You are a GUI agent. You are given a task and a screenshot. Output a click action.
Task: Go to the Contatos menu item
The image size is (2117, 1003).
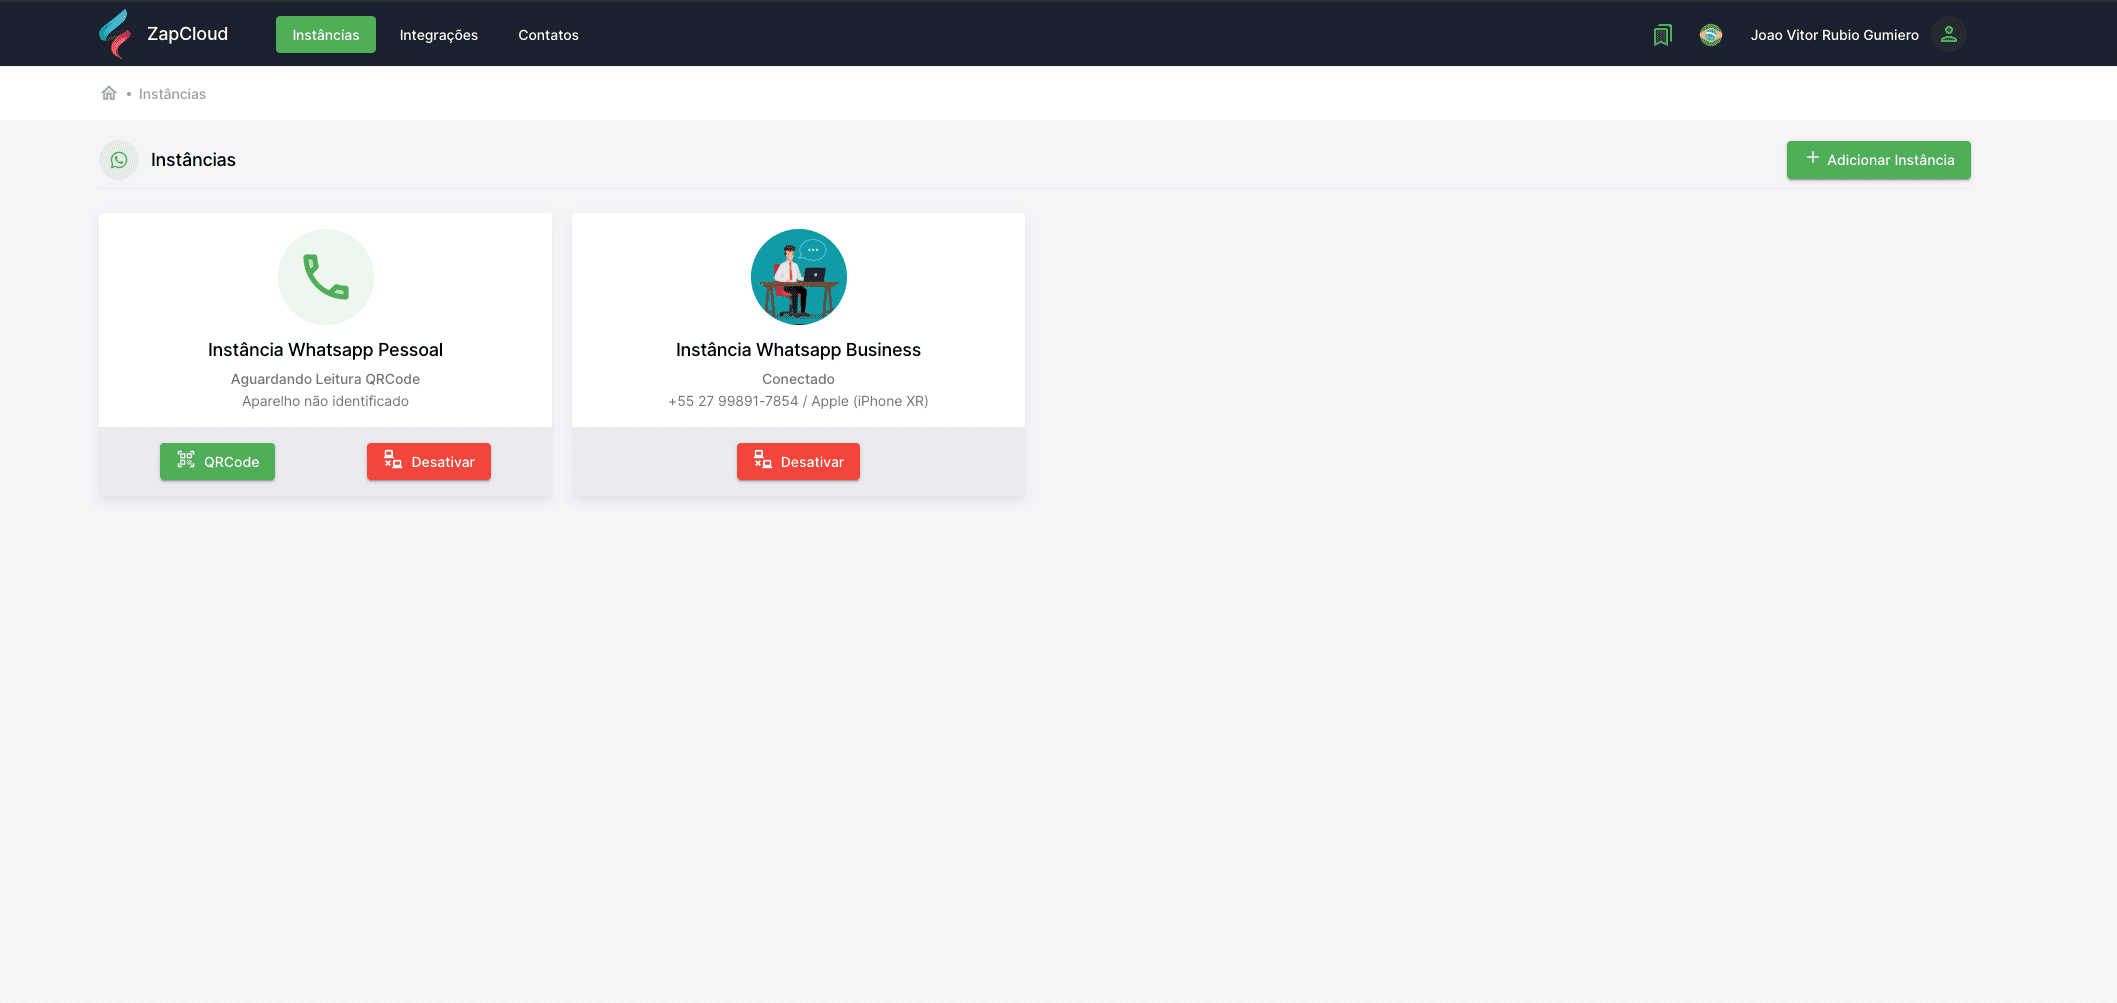pos(548,35)
